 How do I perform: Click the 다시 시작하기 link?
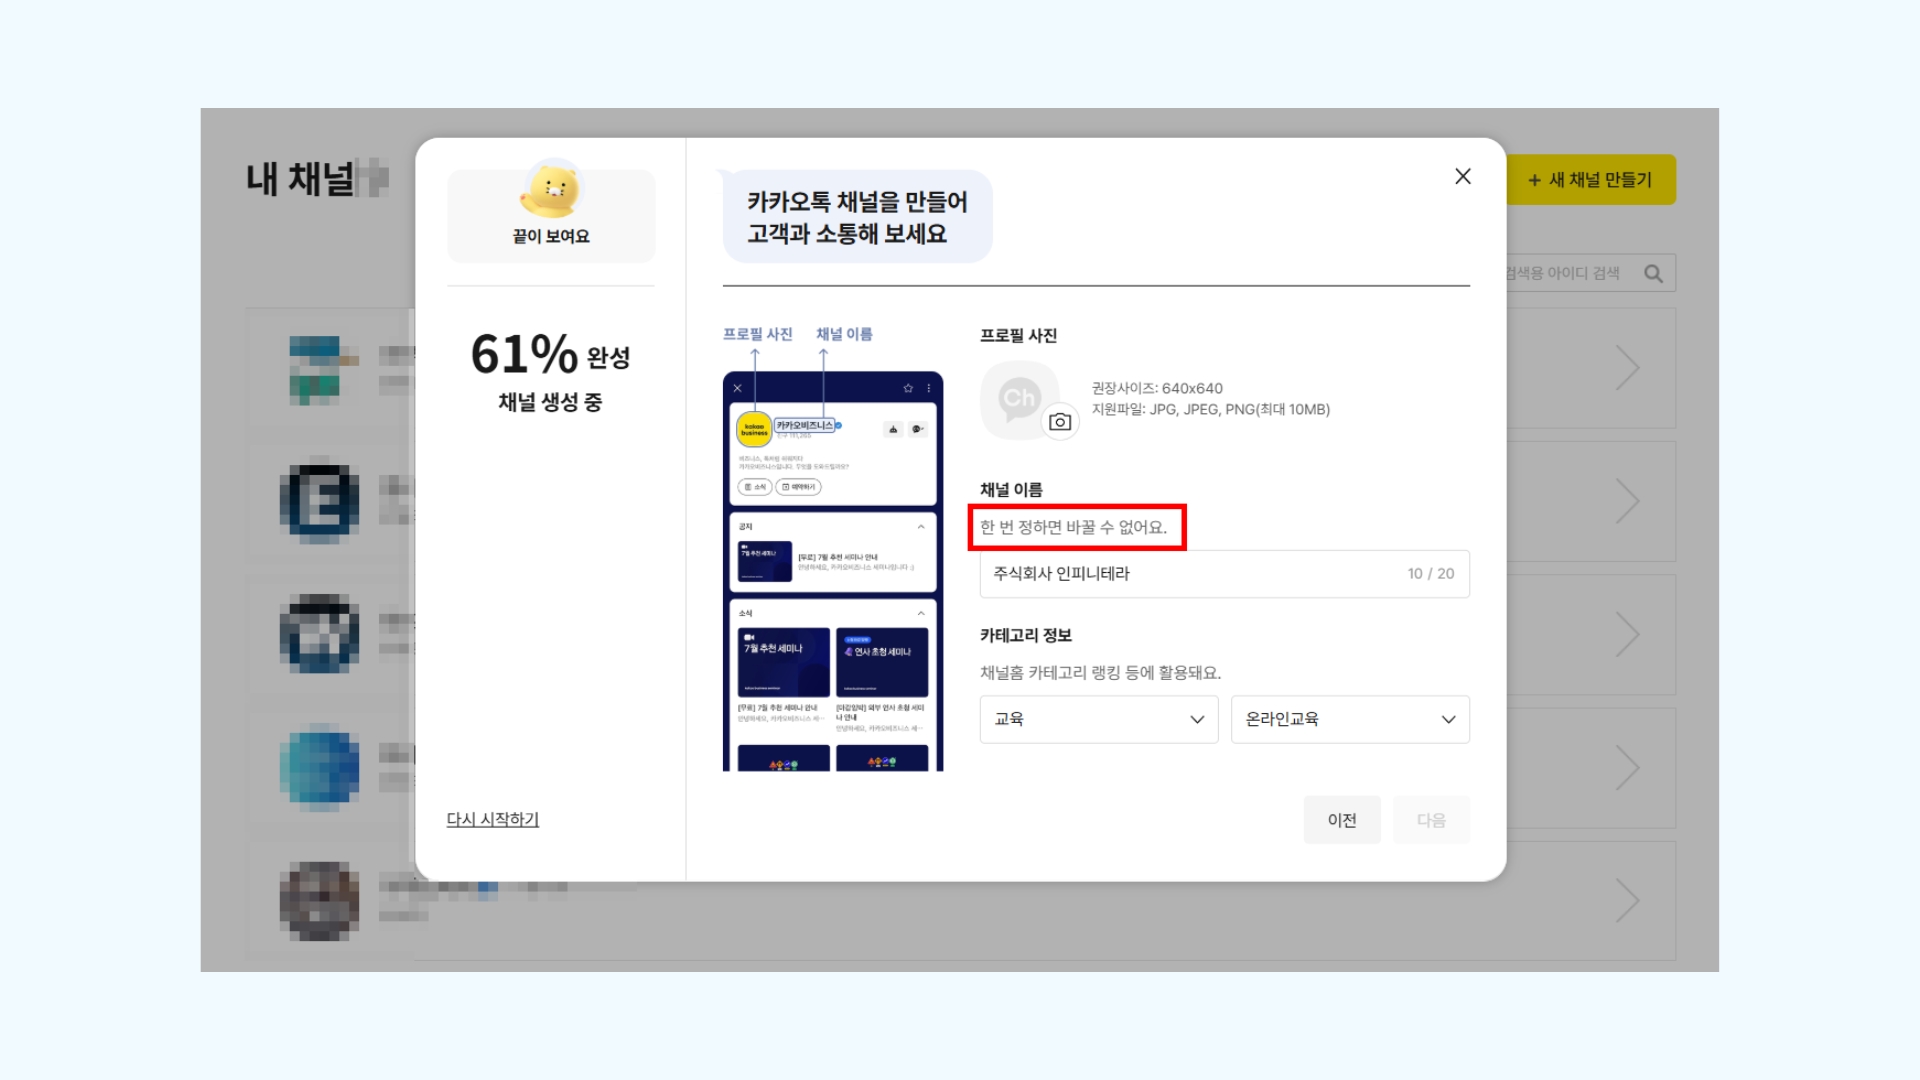click(x=492, y=819)
